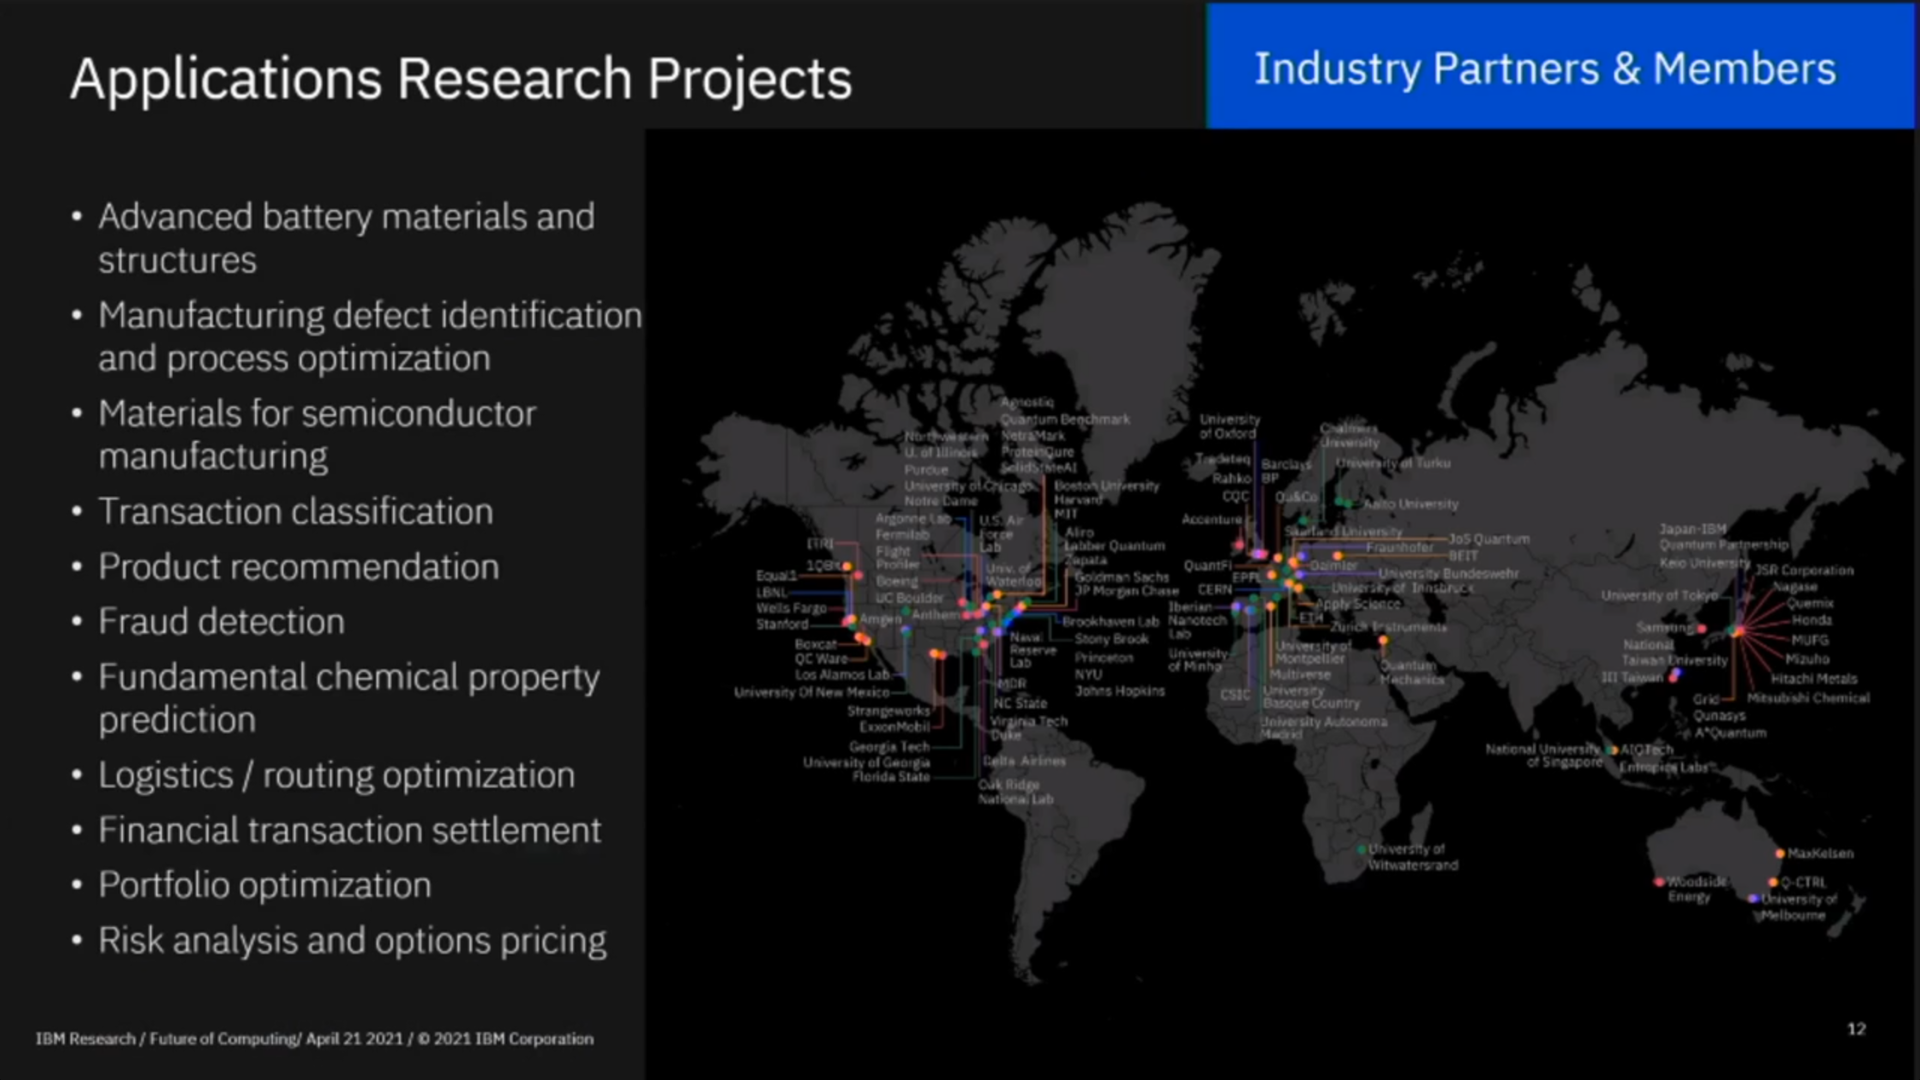The image size is (1920, 1080).
Task: Click the 'Mitsubishi Chemical' map label
Action: pyautogui.click(x=1808, y=698)
